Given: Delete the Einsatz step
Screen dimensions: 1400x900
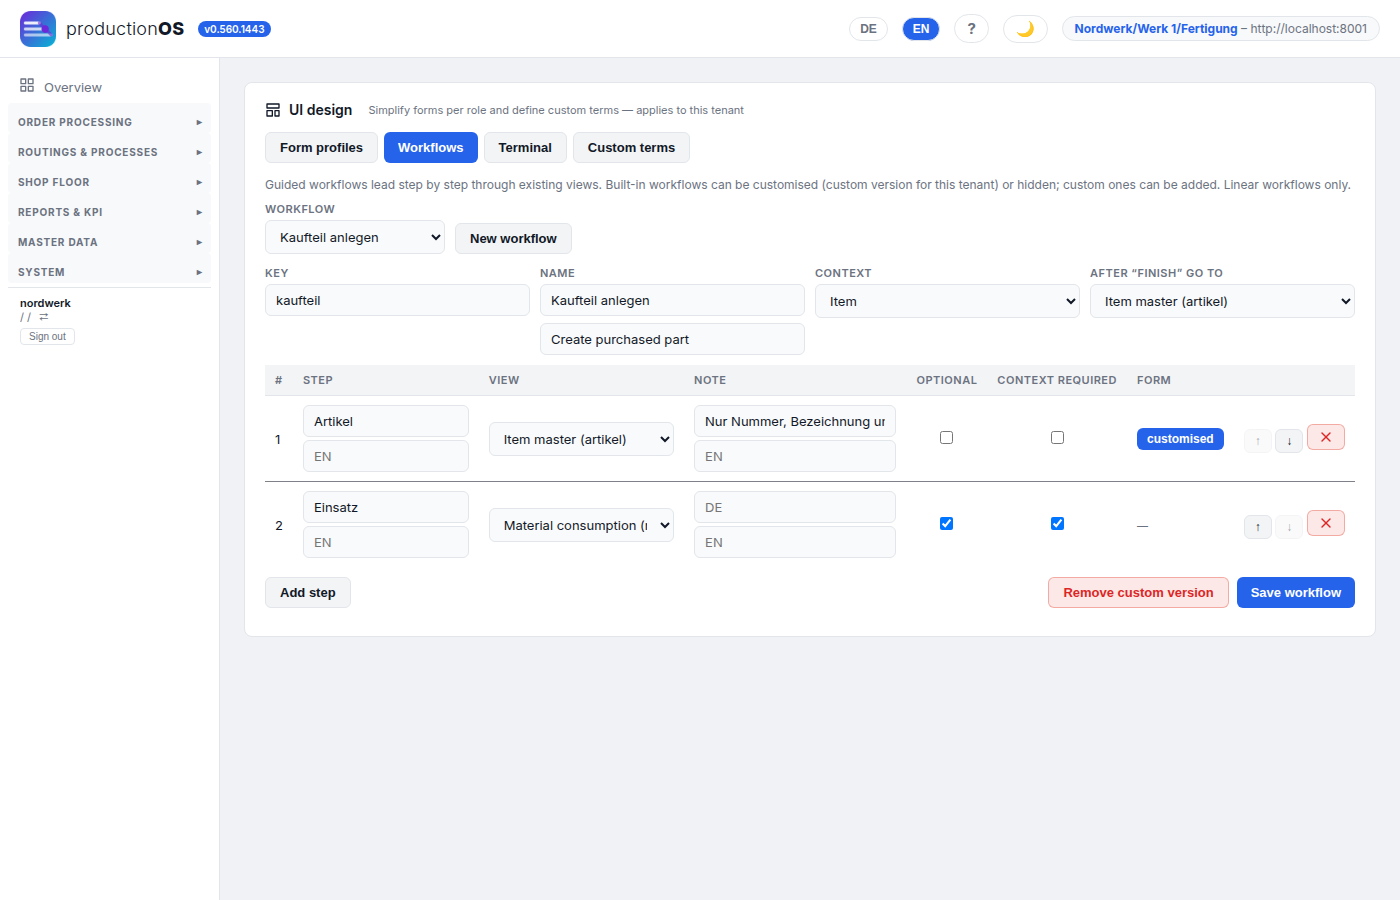Looking at the screenshot, I should [1326, 524].
